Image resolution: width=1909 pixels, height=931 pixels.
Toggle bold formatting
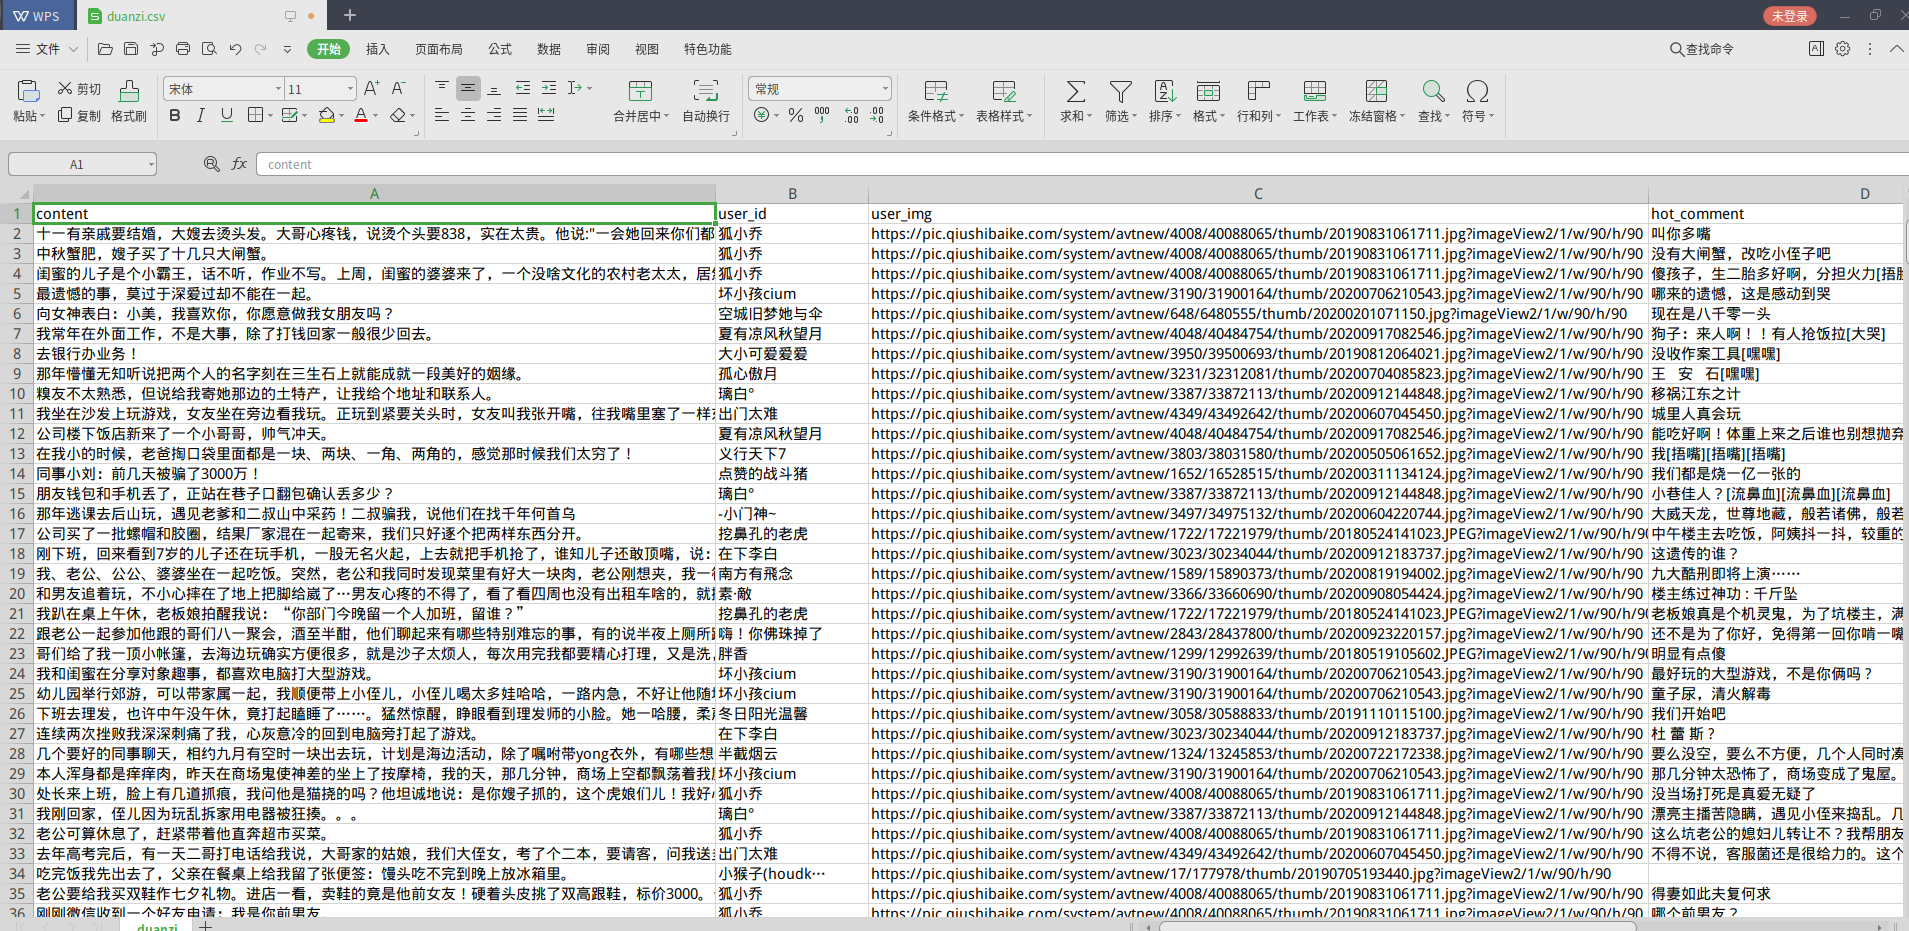coord(175,116)
